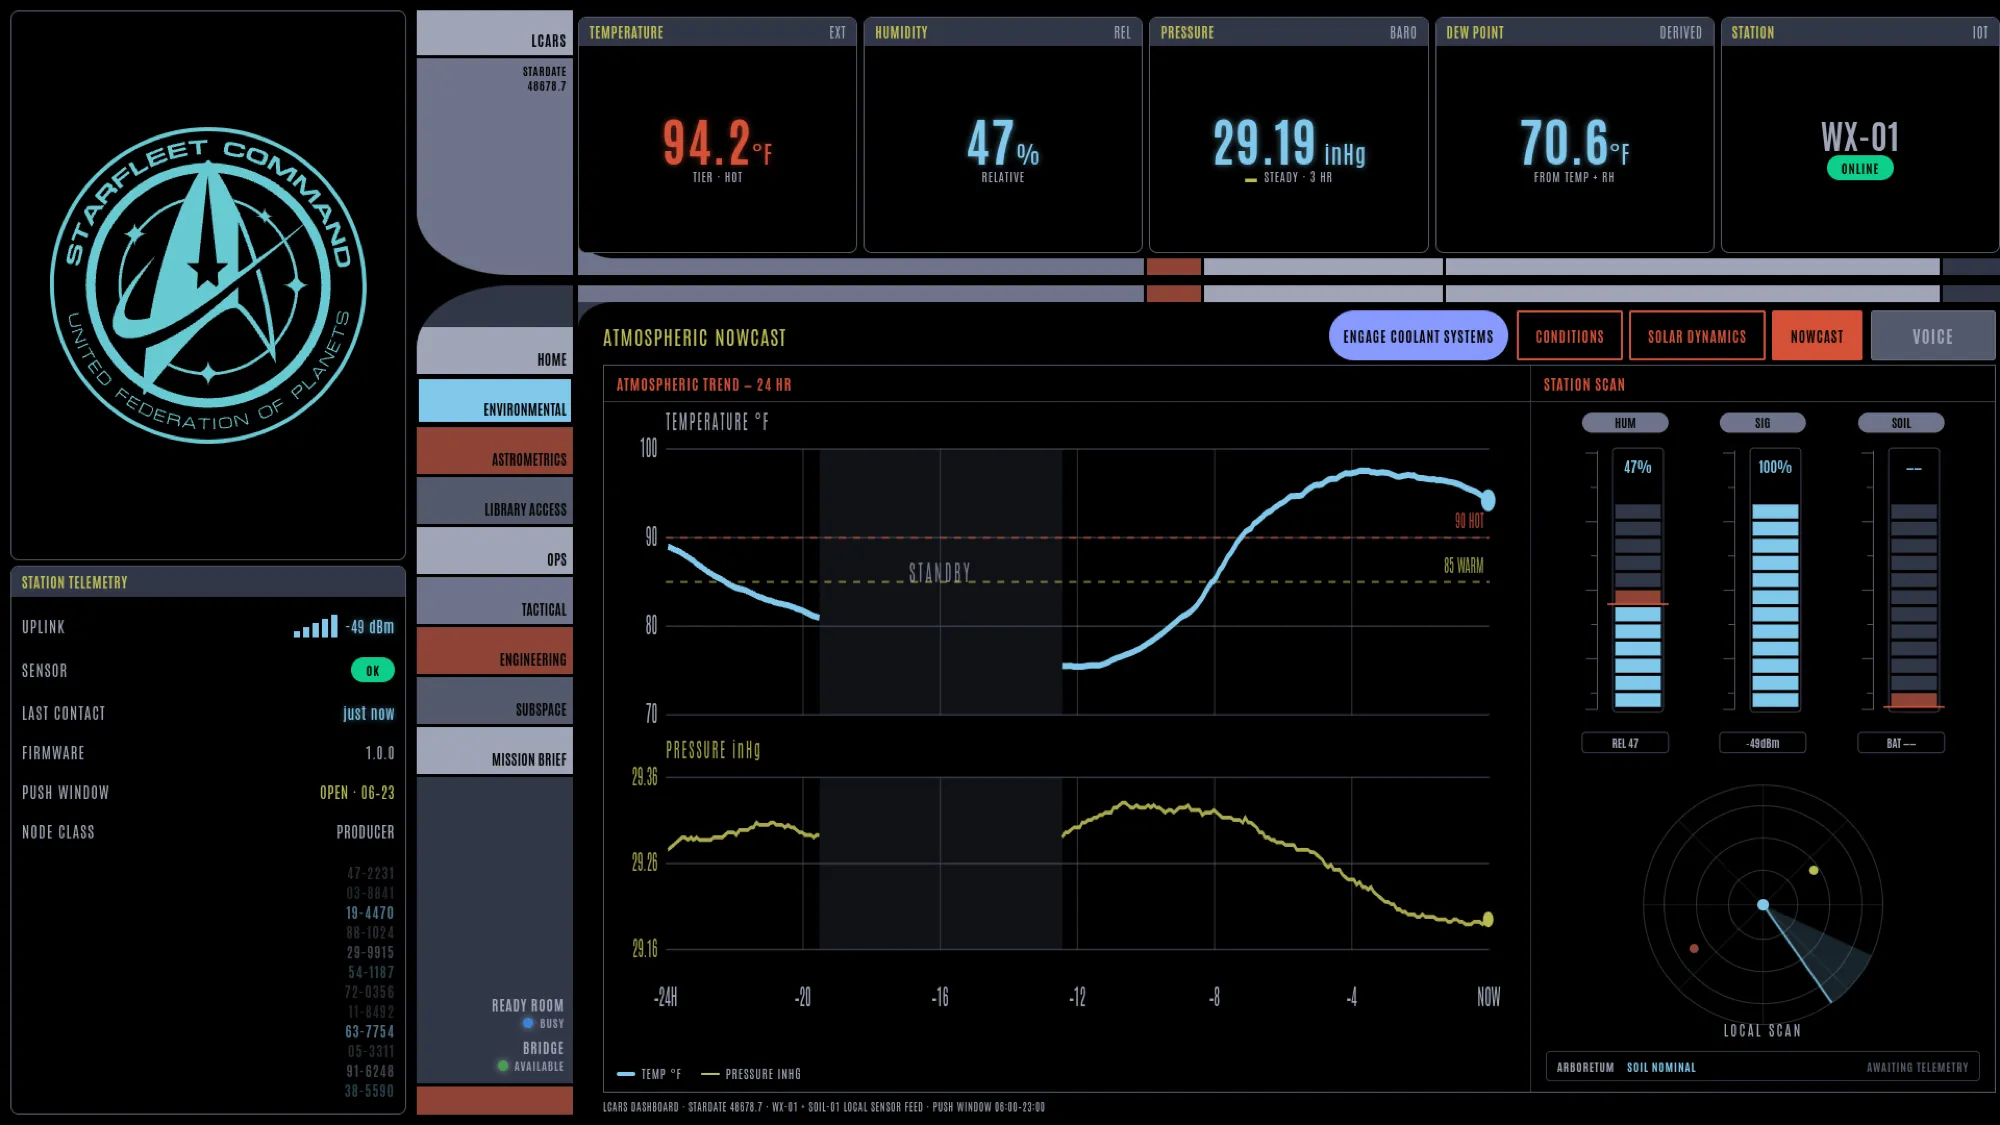Go to Library Access
Screen dimensions: 2000x1125
coord(494,501)
